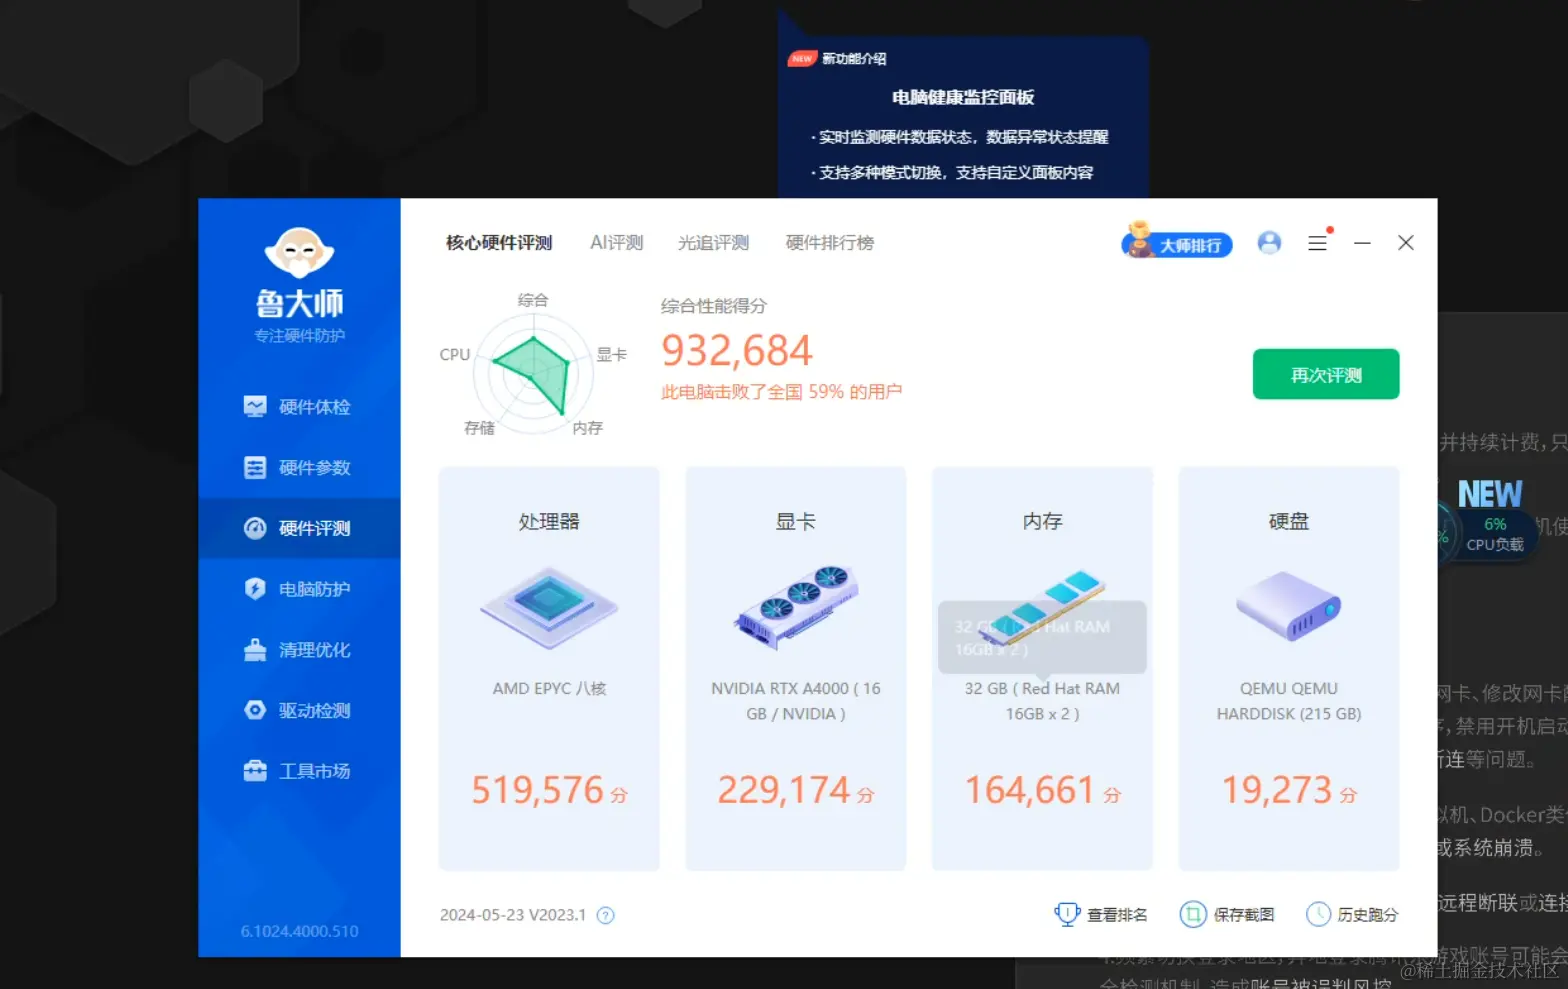The width and height of the screenshot is (1568, 989).
Task: Click the 电脑健康监控面板 popup title
Action: pyautogui.click(x=963, y=97)
